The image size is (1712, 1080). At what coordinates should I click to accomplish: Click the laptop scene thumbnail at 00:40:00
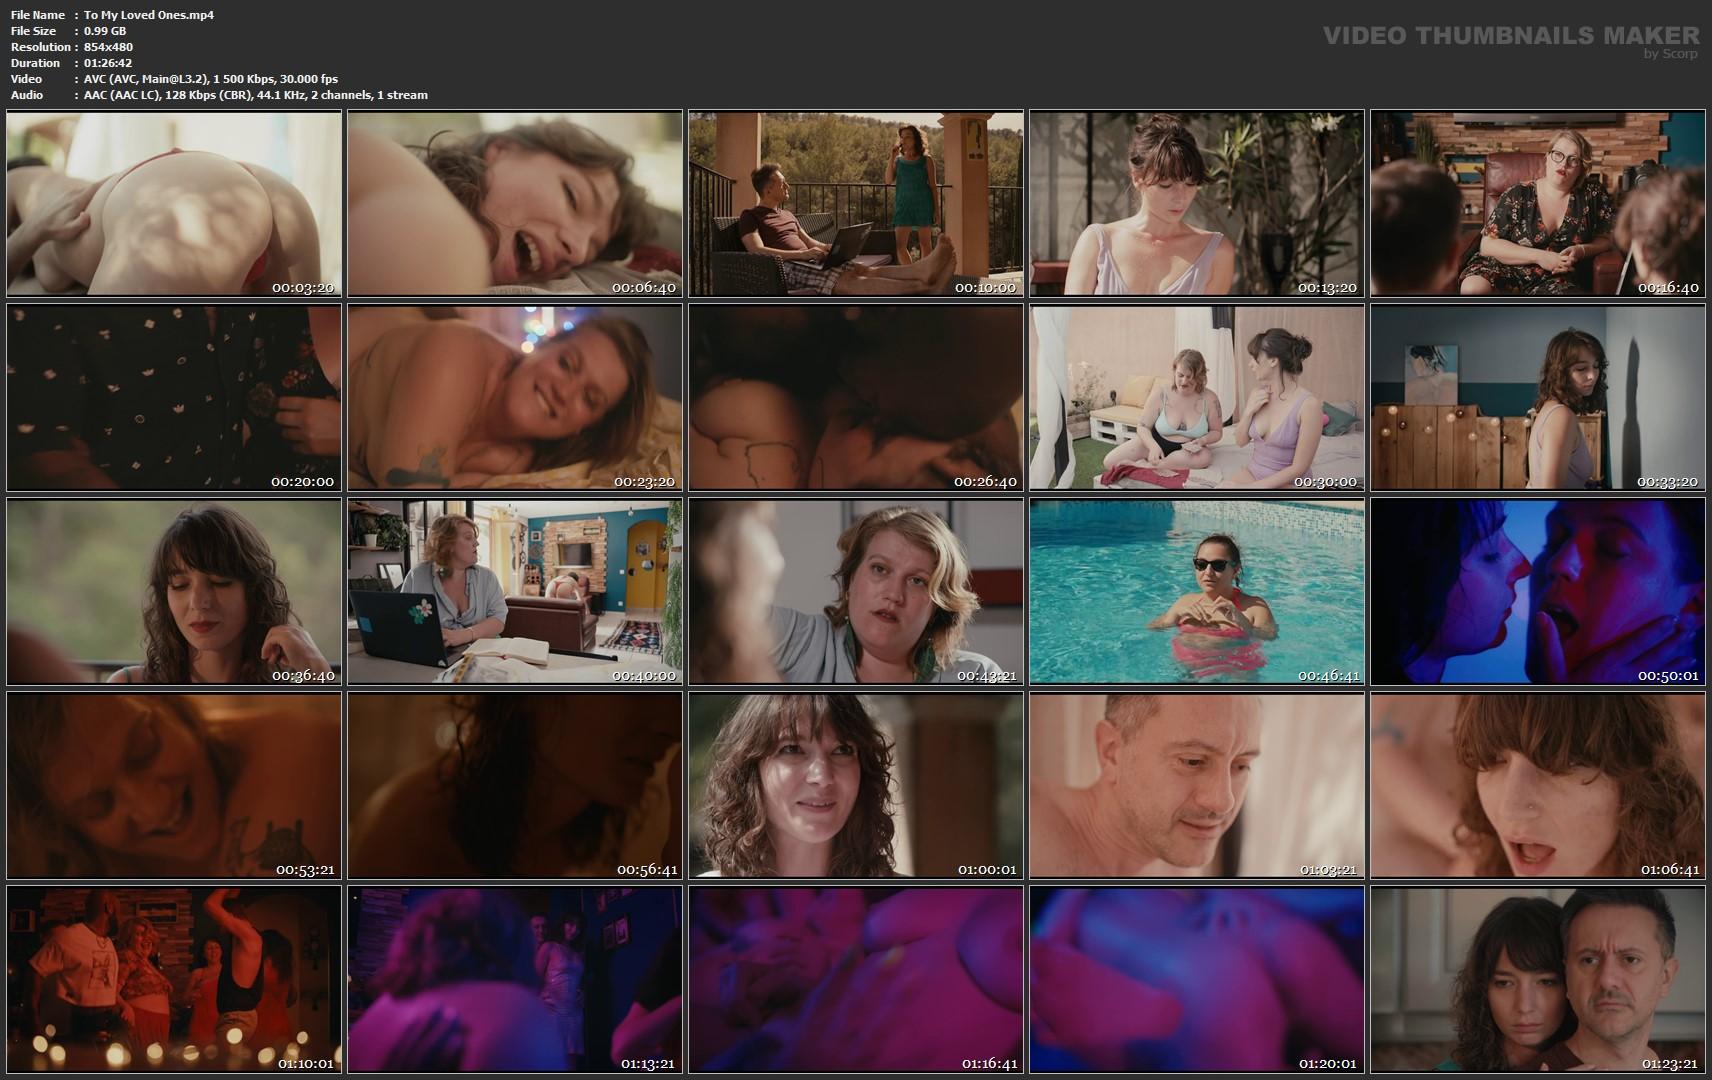pyautogui.click(x=515, y=591)
